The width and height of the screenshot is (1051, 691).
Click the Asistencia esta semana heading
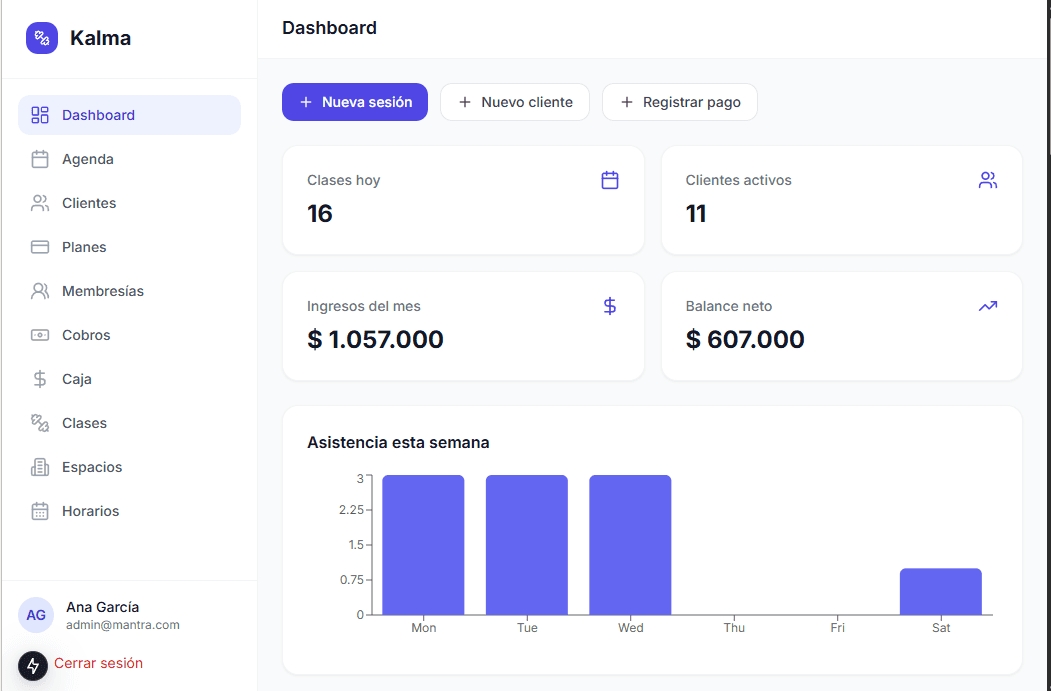point(398,442)
